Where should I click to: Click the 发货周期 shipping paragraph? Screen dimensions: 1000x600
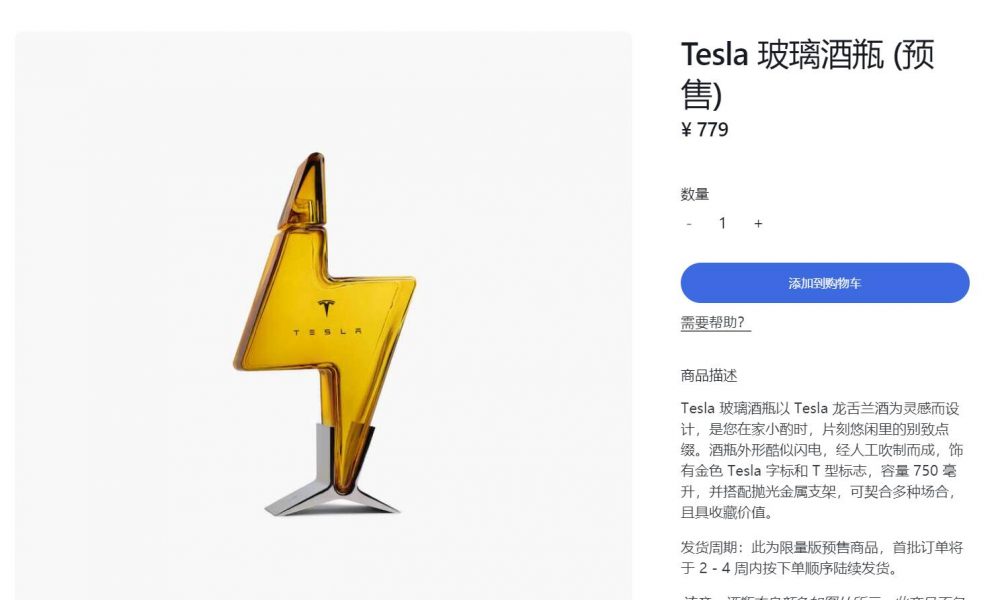(821, 558)
